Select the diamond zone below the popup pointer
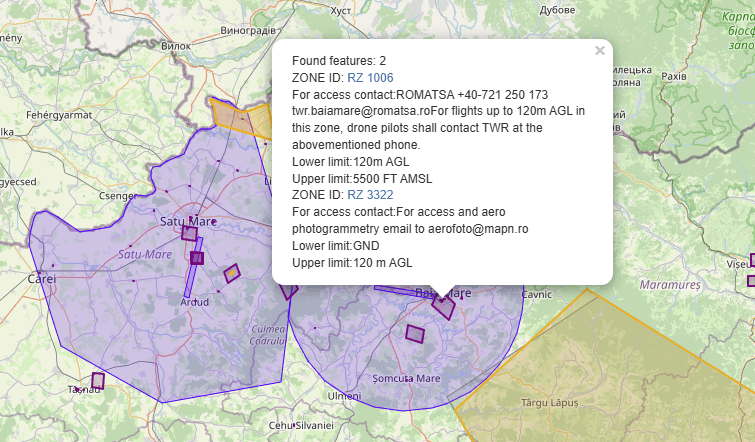This screenshot has height=442, width=755. 443,307
